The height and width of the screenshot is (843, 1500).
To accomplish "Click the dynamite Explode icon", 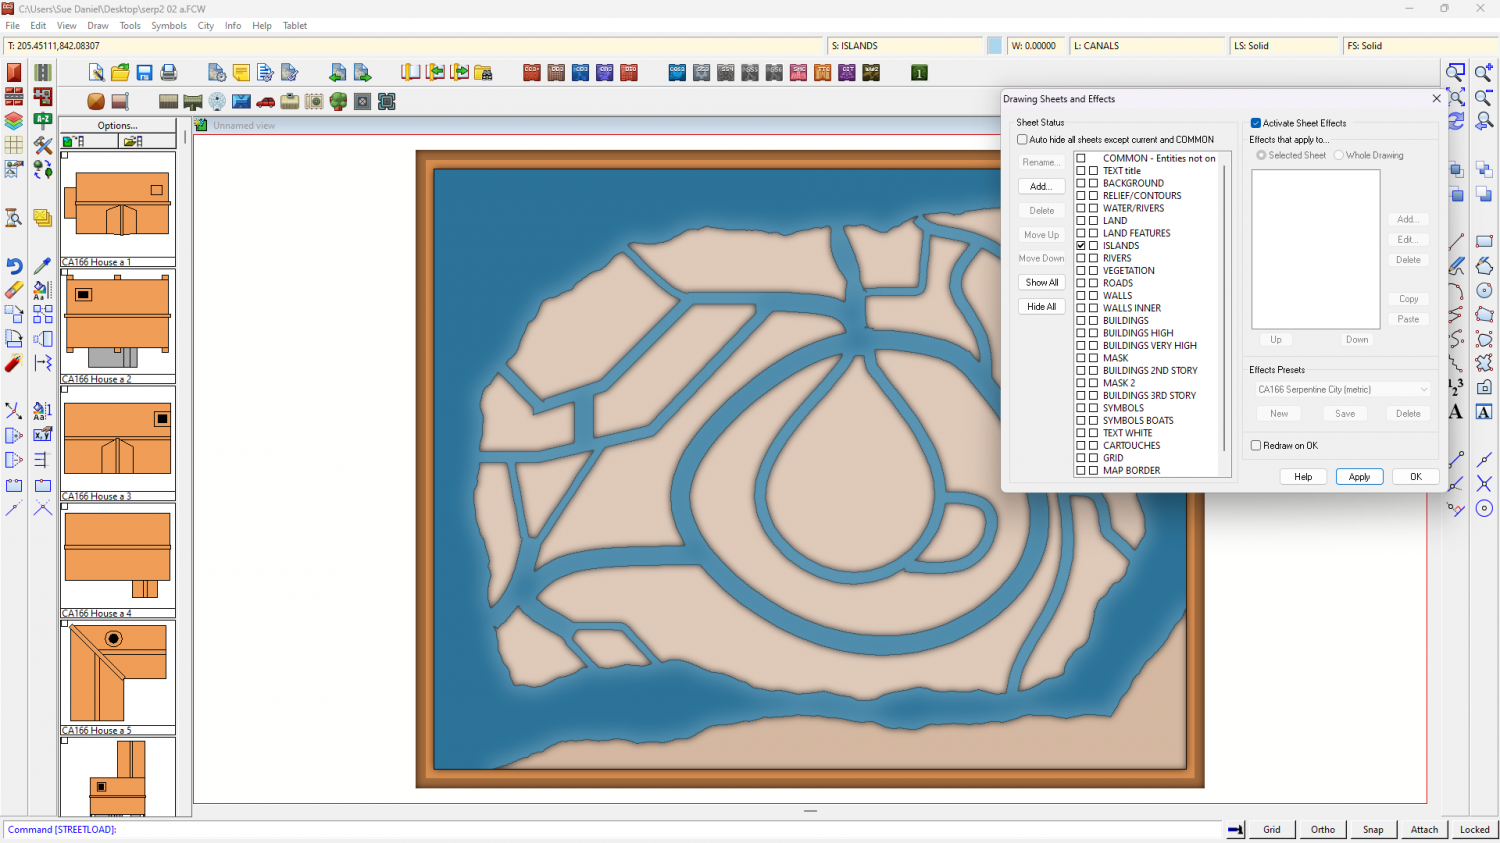I will [14, 363].
